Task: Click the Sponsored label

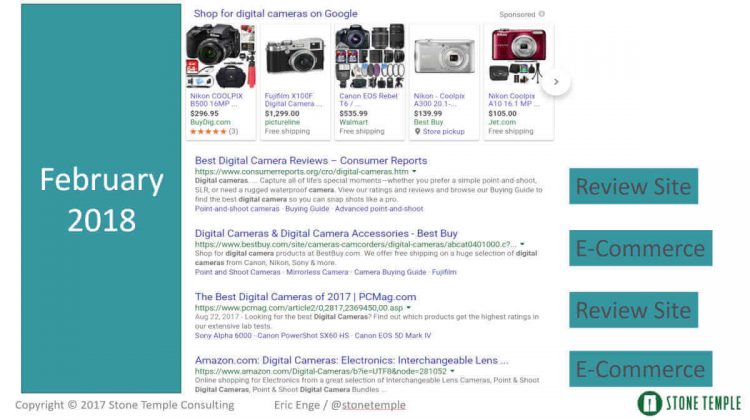Action: click(x=517, y=14)
